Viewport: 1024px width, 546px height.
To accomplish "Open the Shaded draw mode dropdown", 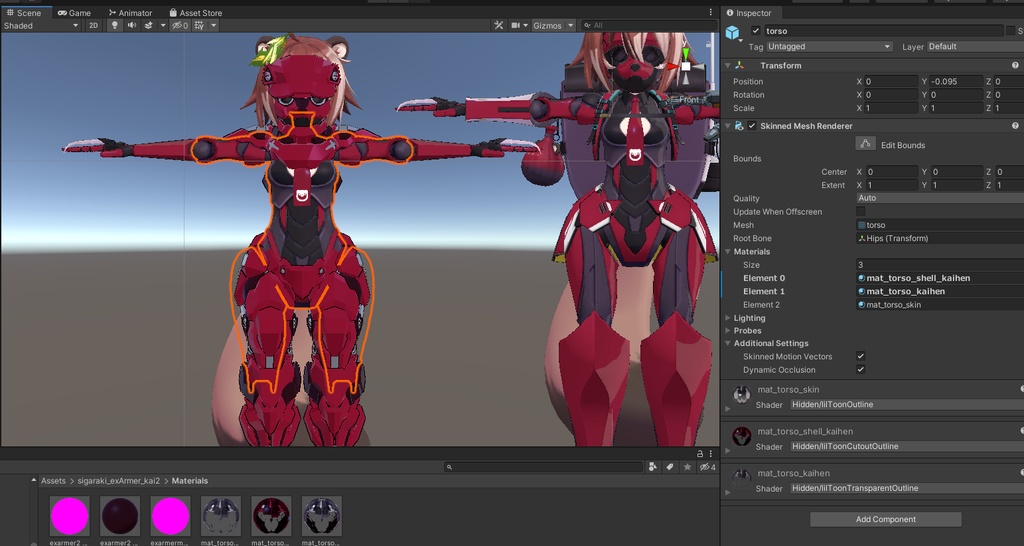I will [40, 25].
